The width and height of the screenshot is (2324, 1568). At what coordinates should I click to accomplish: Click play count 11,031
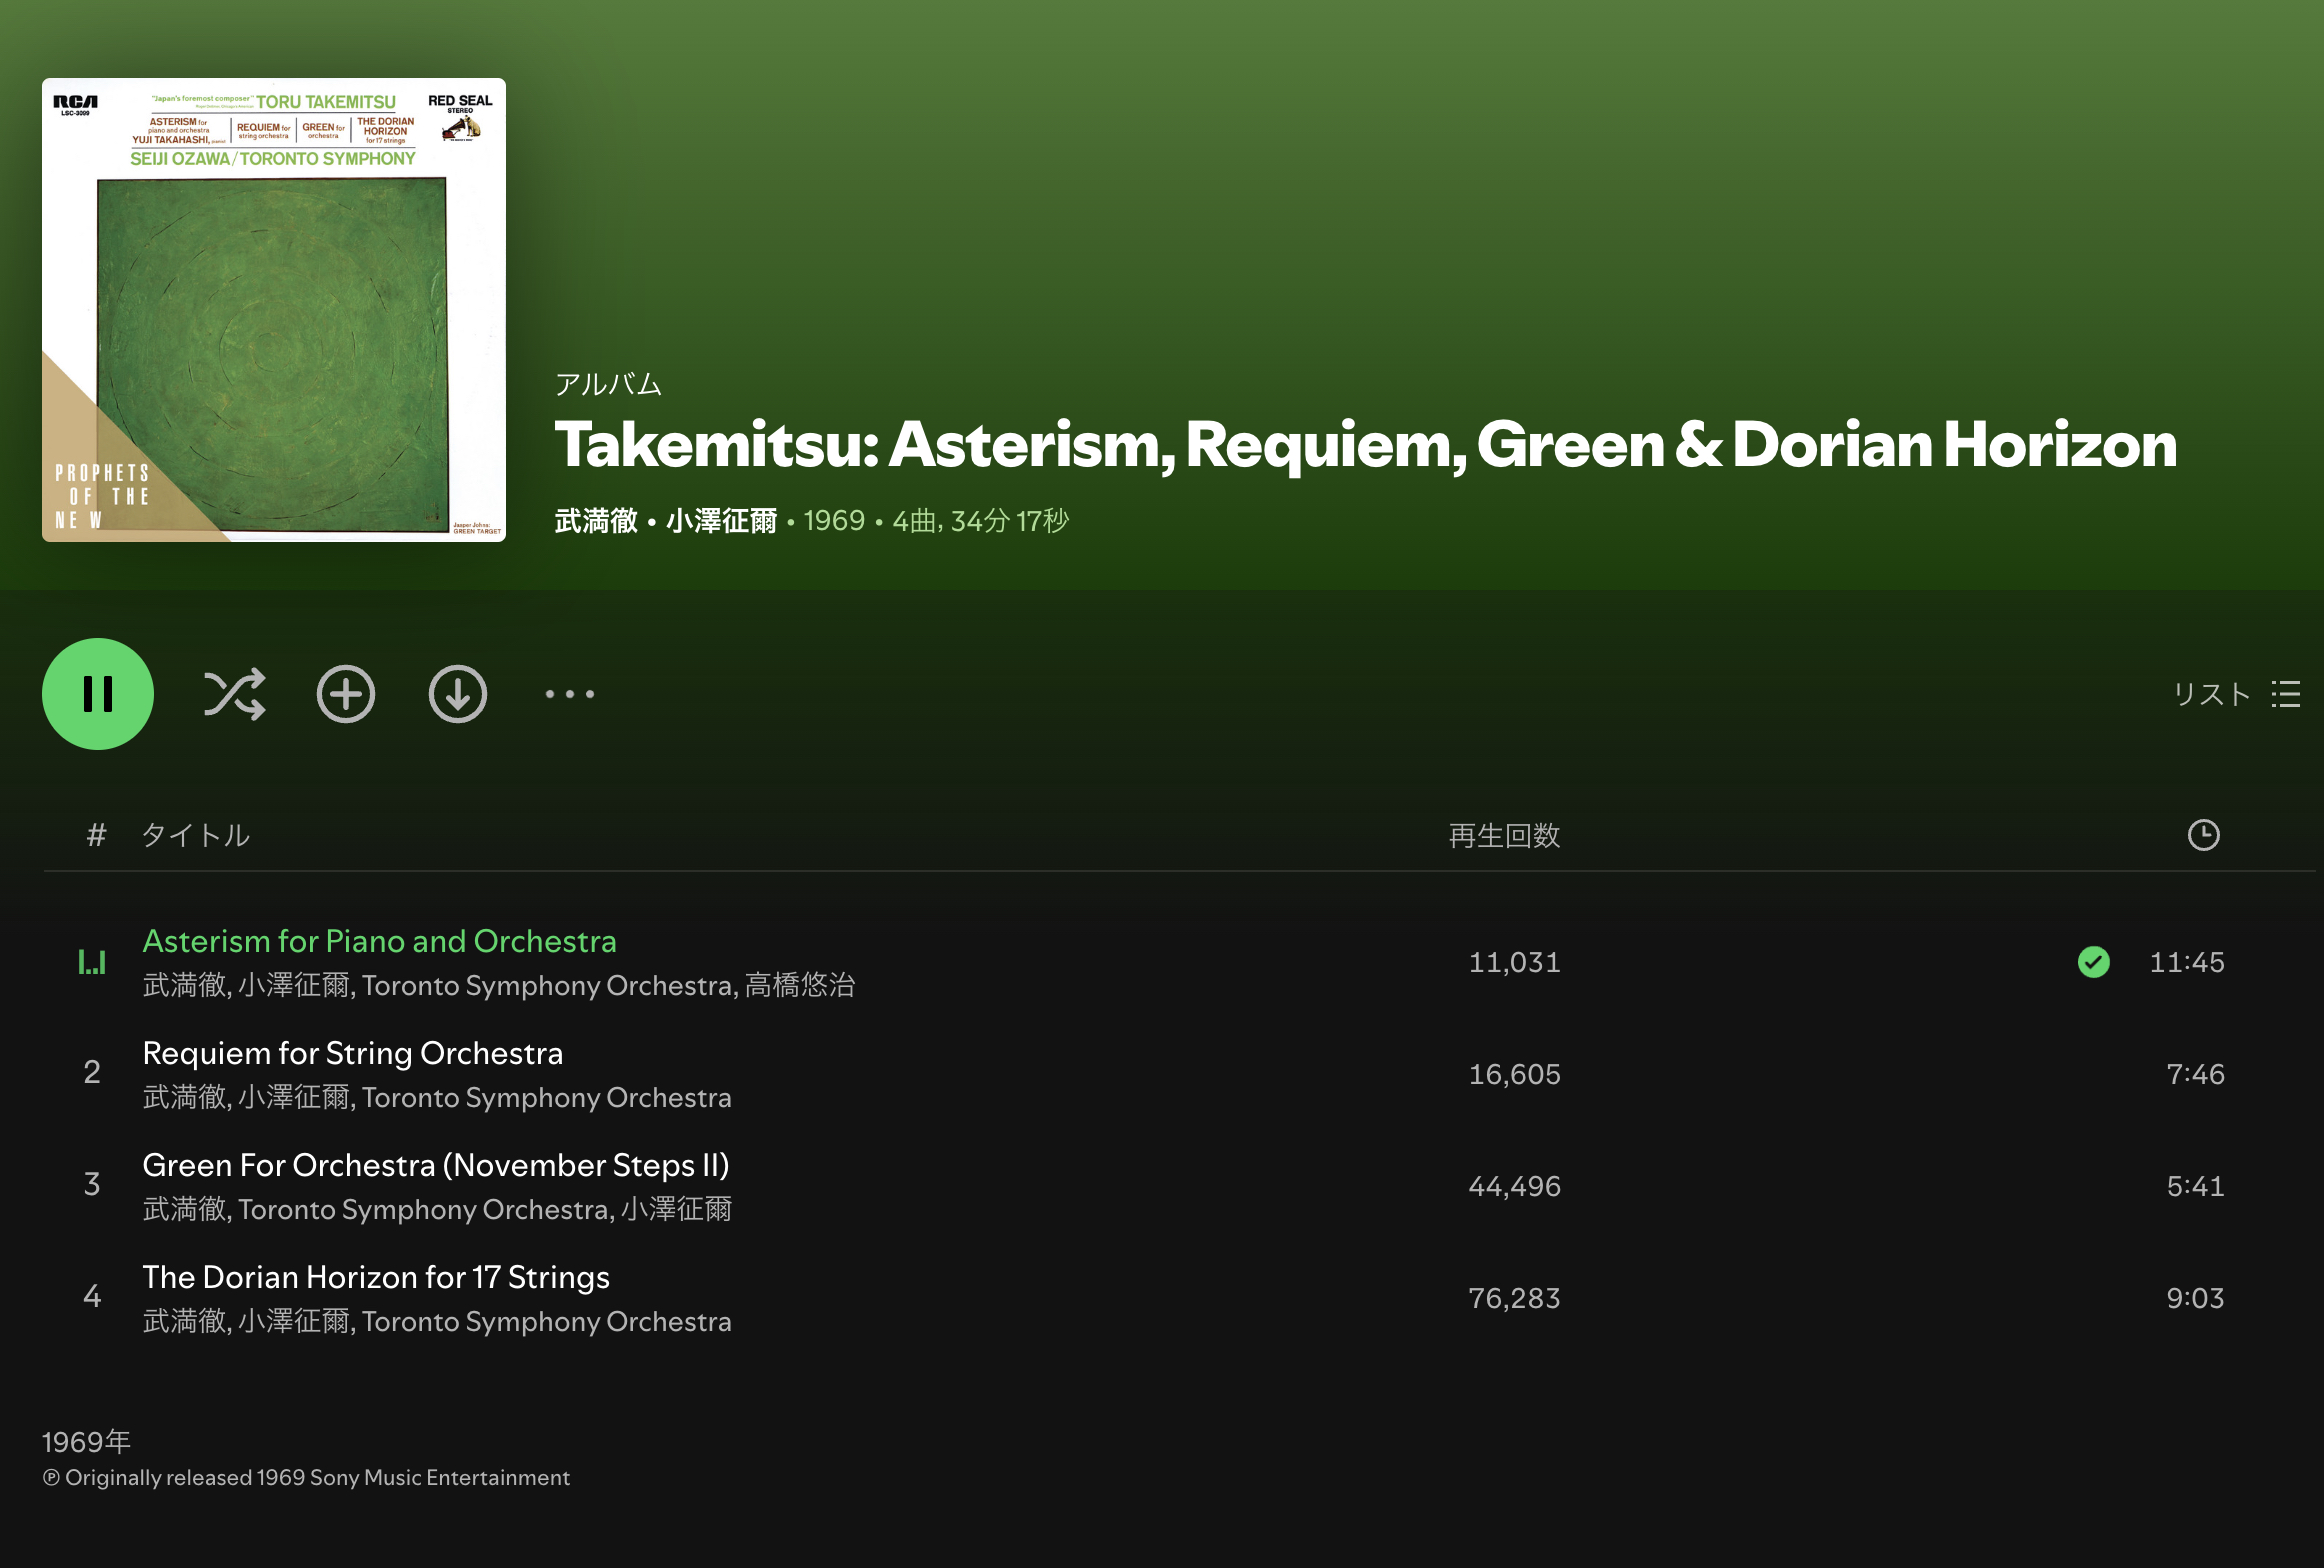point(1515,962)
